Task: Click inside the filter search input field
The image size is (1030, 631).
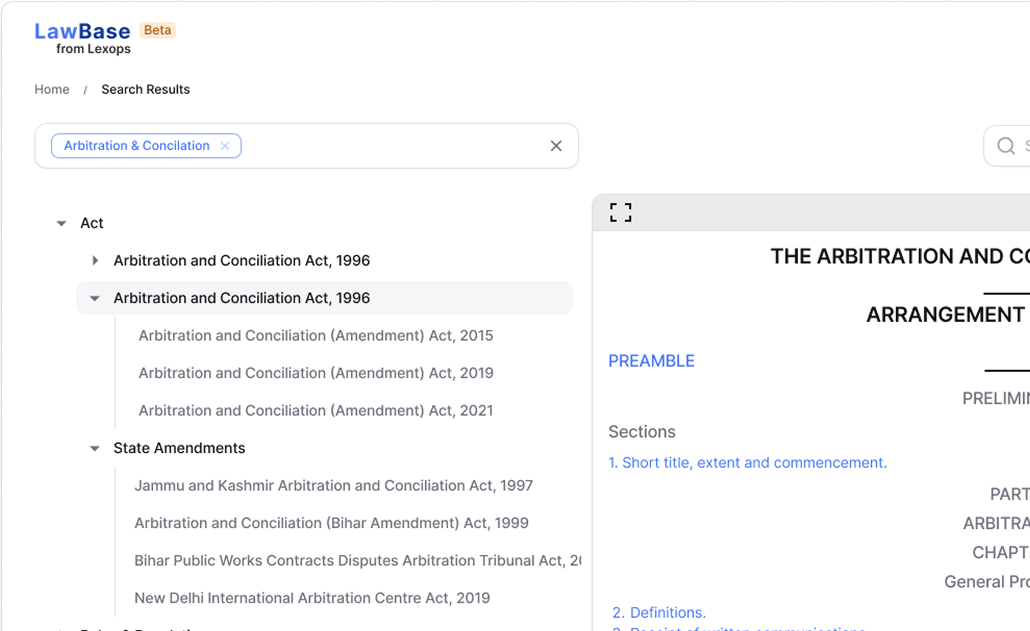Action: click(x=390, y=146)
